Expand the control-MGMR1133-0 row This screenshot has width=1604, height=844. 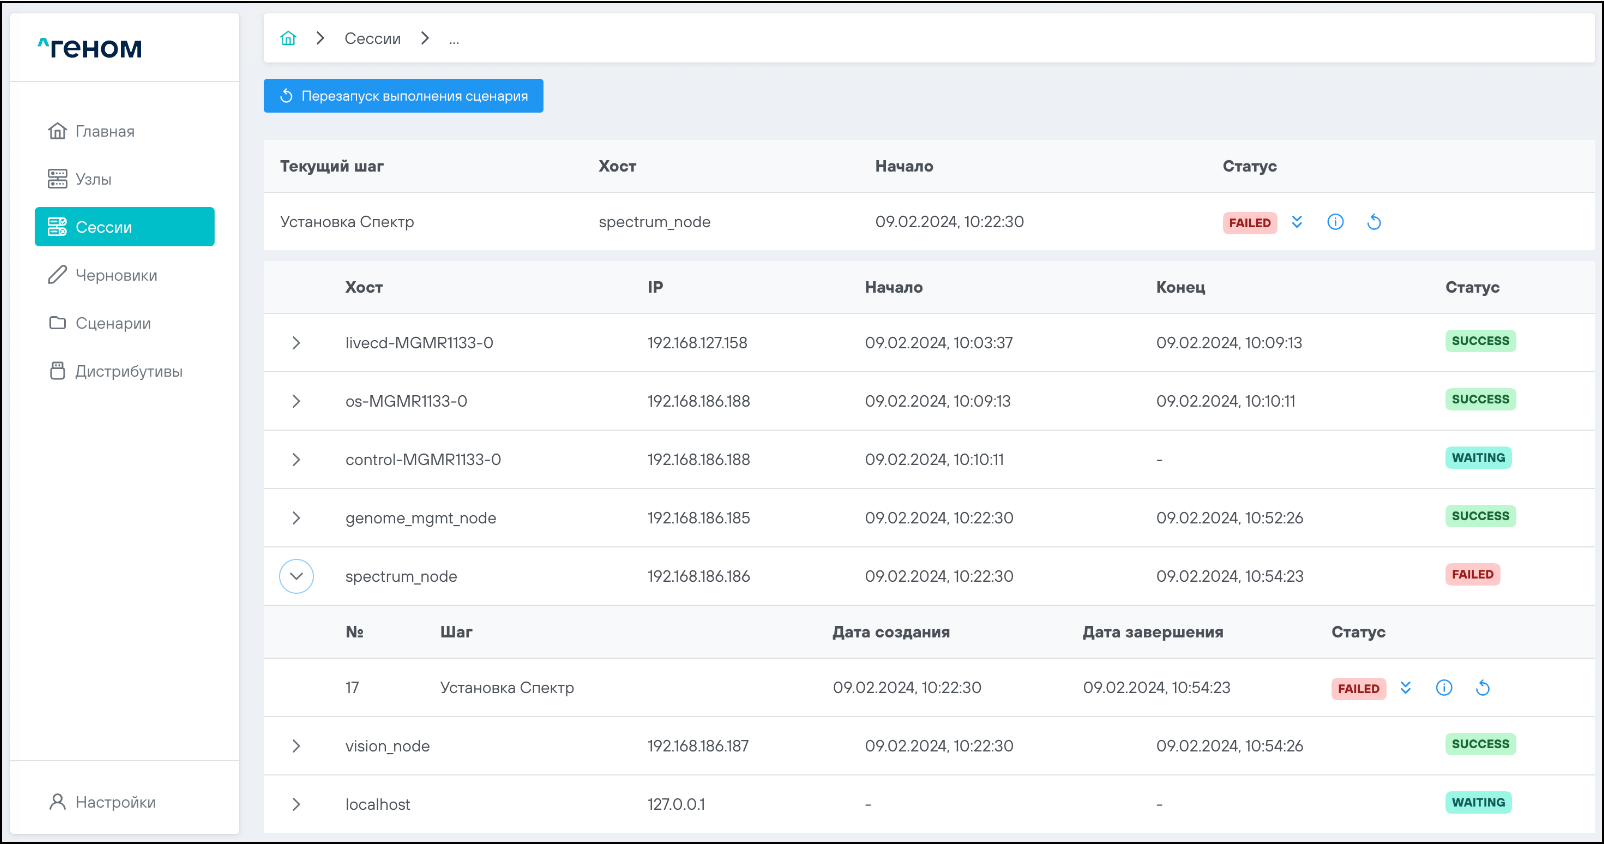[296, 460]
